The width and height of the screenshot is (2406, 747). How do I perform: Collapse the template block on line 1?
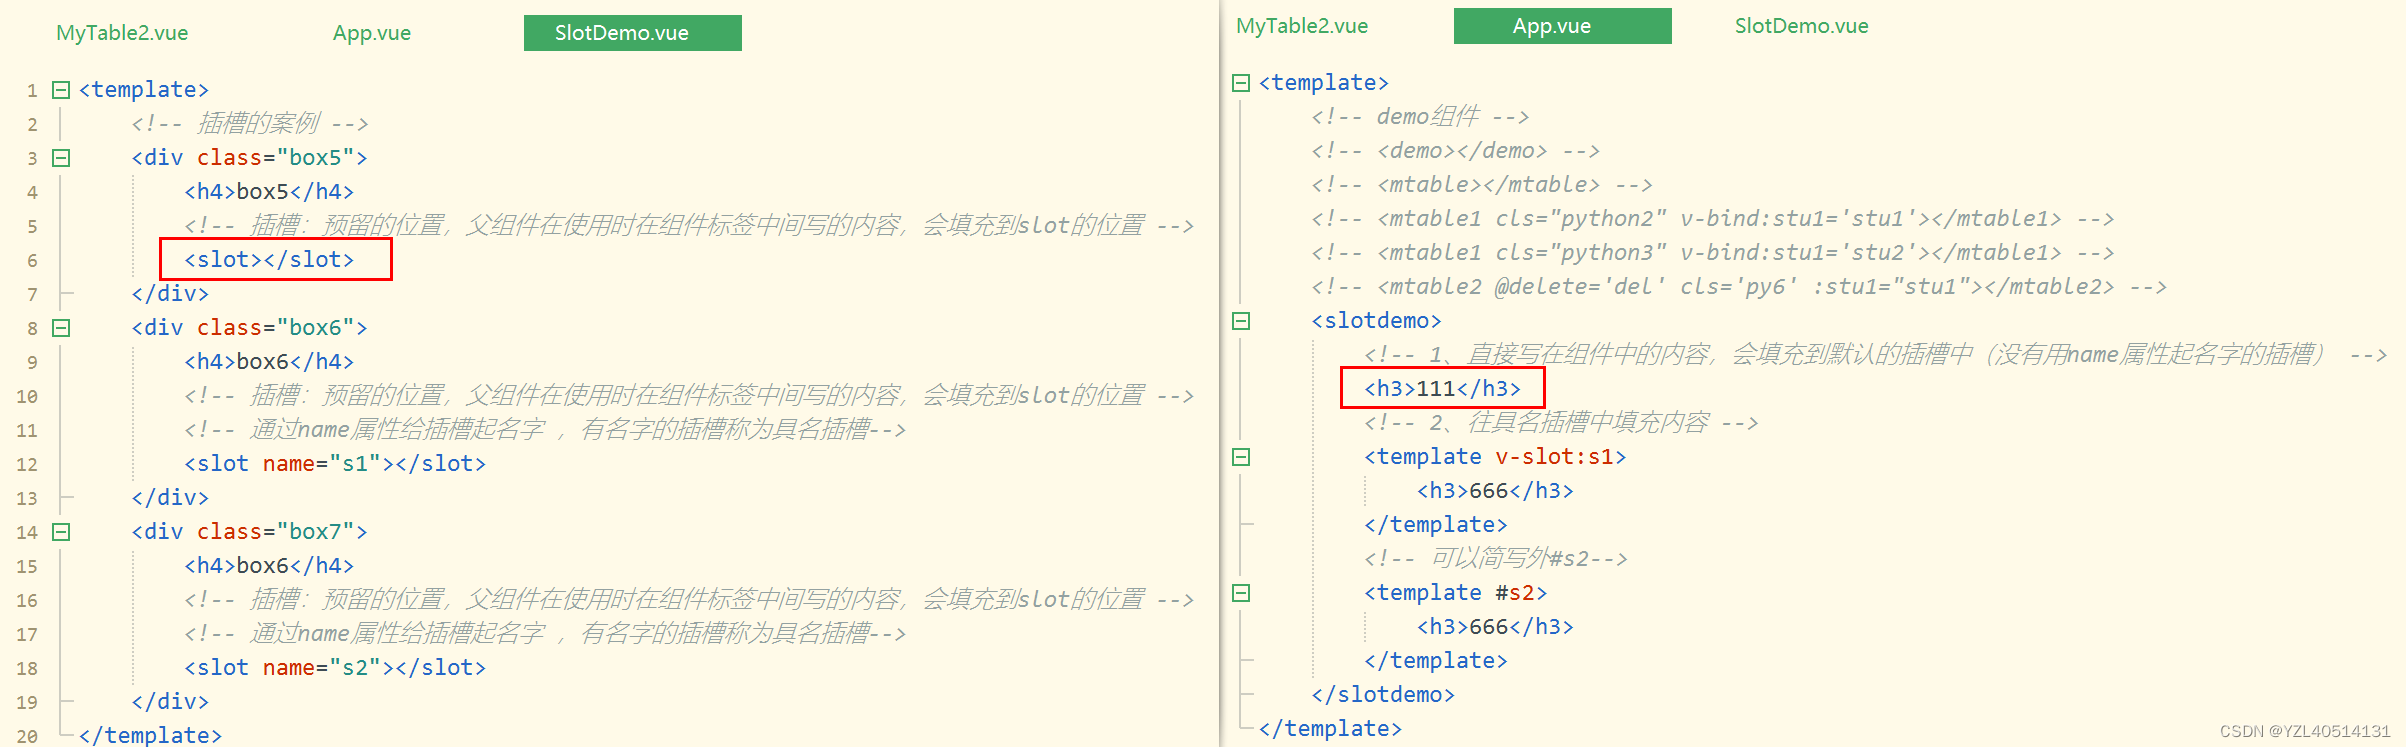pyautogui.click(x=61, y=90)
